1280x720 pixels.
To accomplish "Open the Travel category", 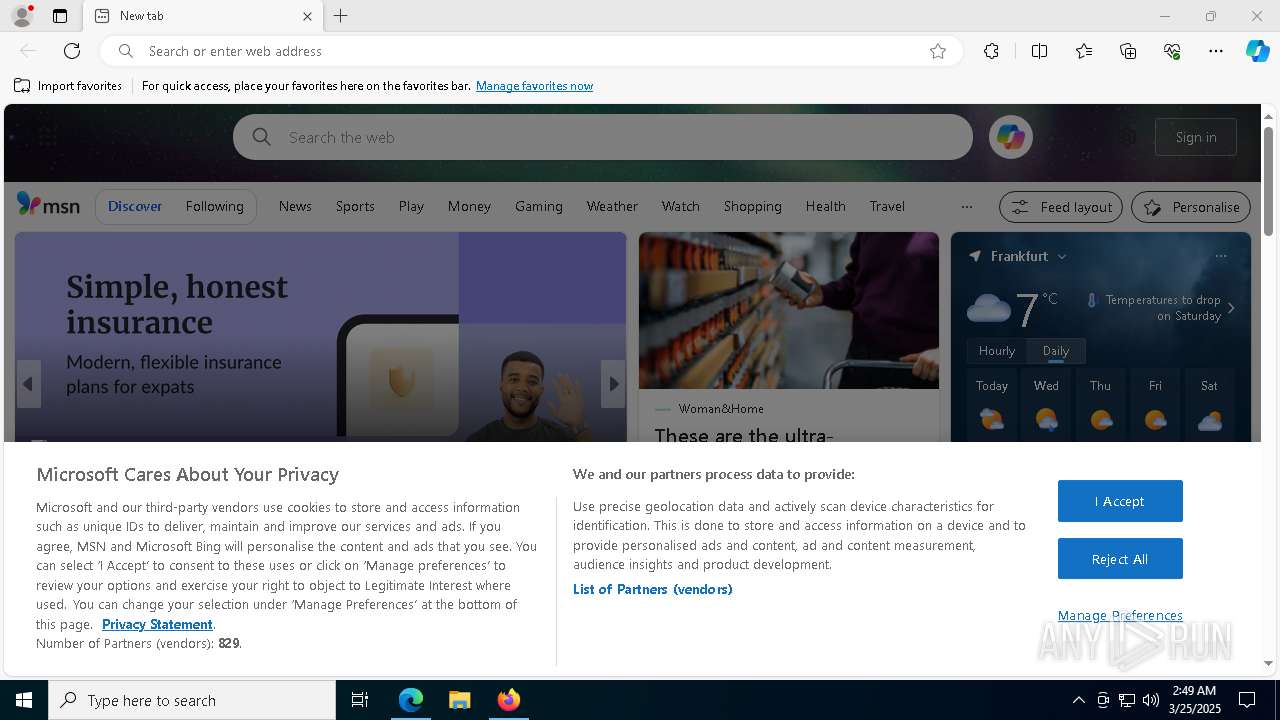I will point(887,206).
